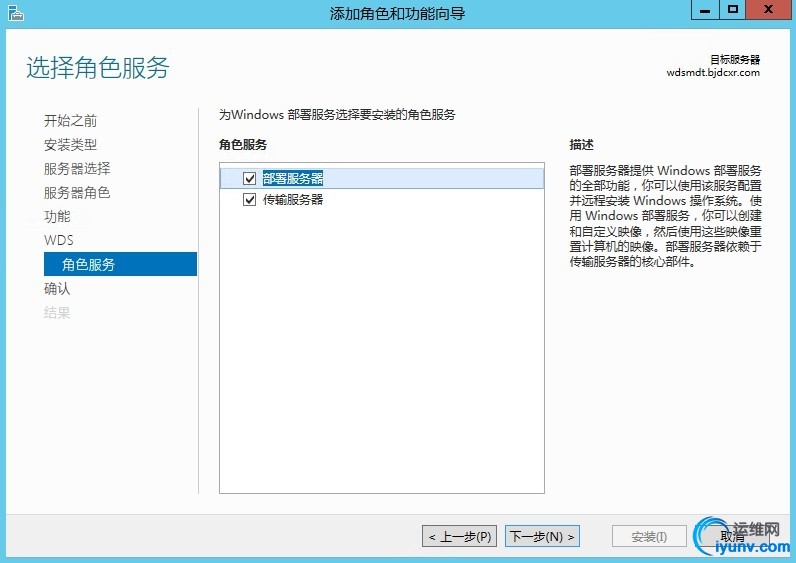Maximize the wizard window
The width and height of the screenshot is (796, 563).
(x=733, y=10)
